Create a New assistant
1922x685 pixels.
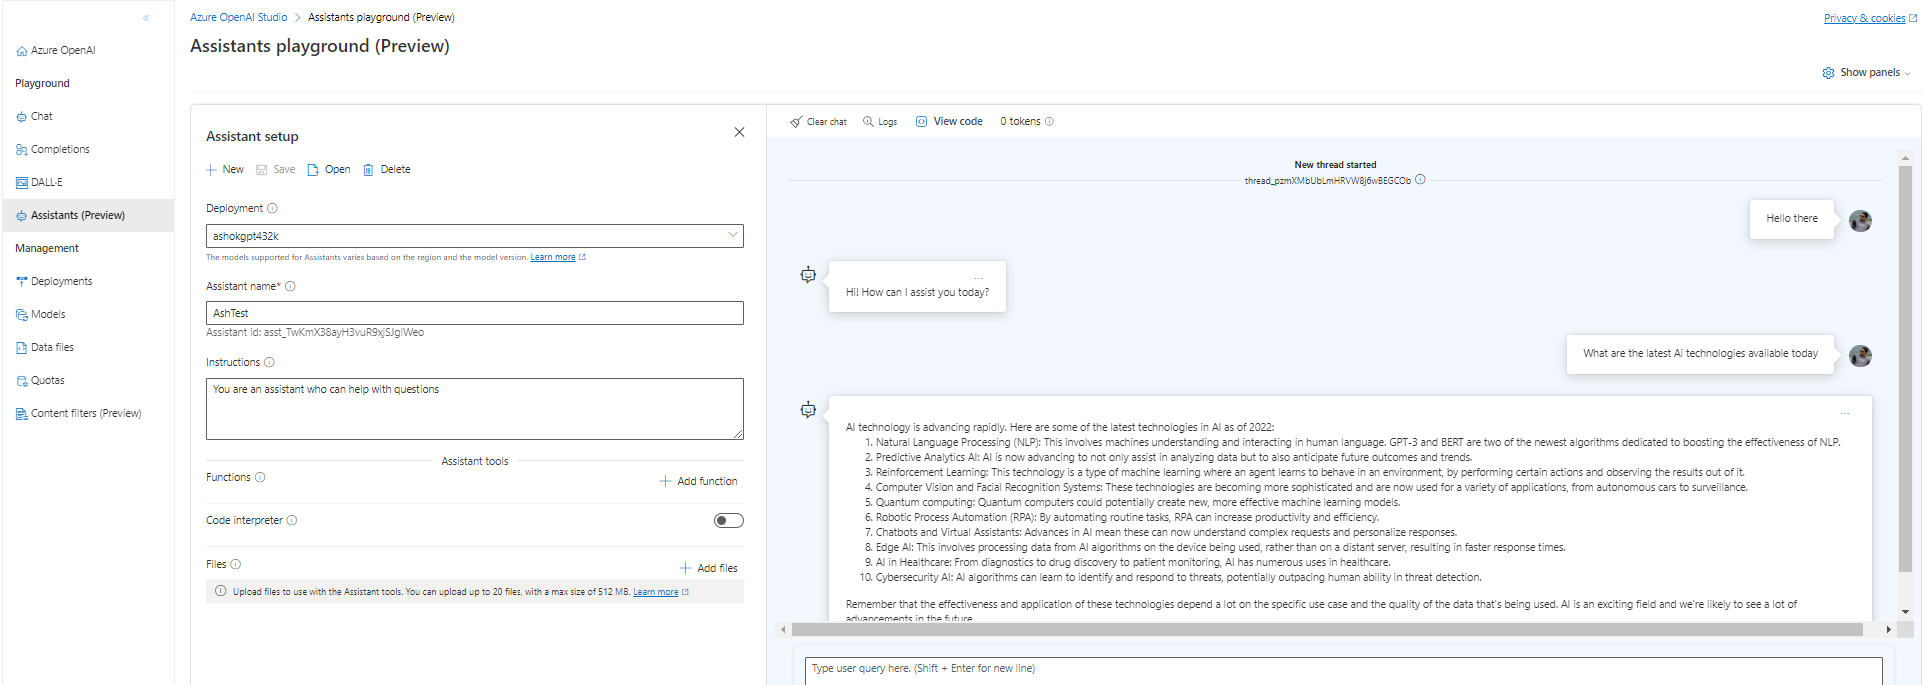coord(225,169)
